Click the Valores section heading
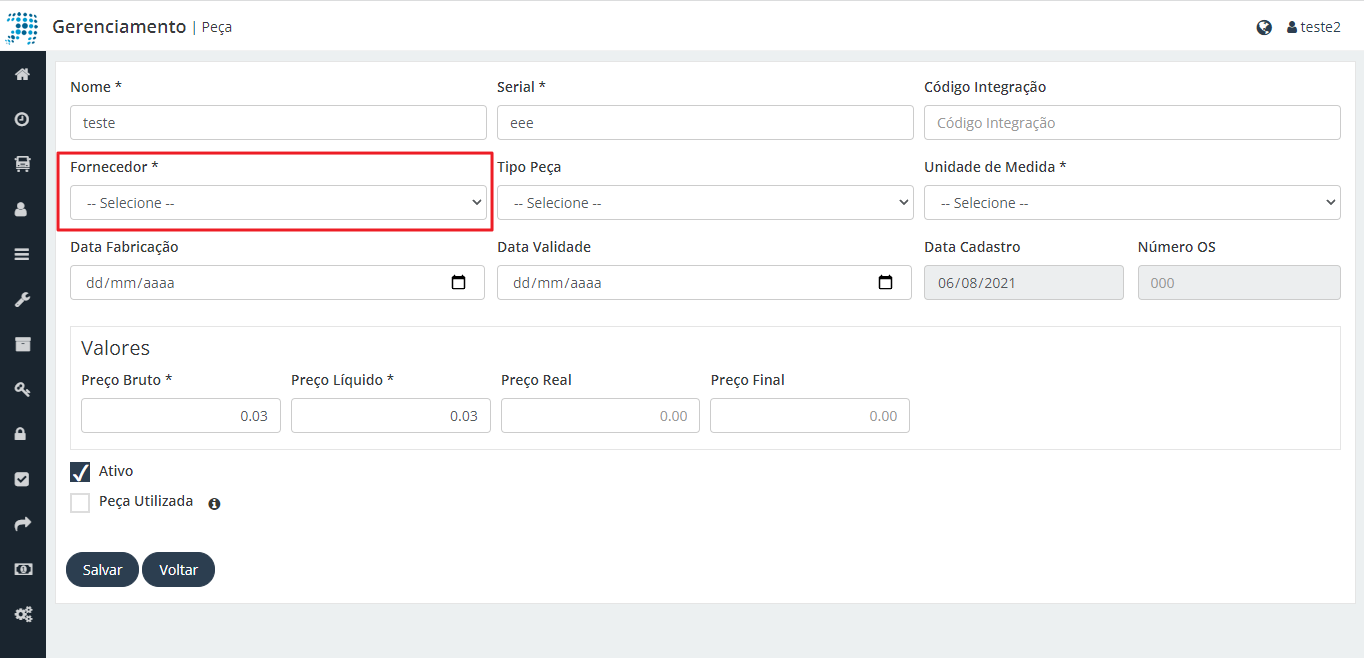The width and height of the screenshot is (1364, 658). tap(115, 348)
